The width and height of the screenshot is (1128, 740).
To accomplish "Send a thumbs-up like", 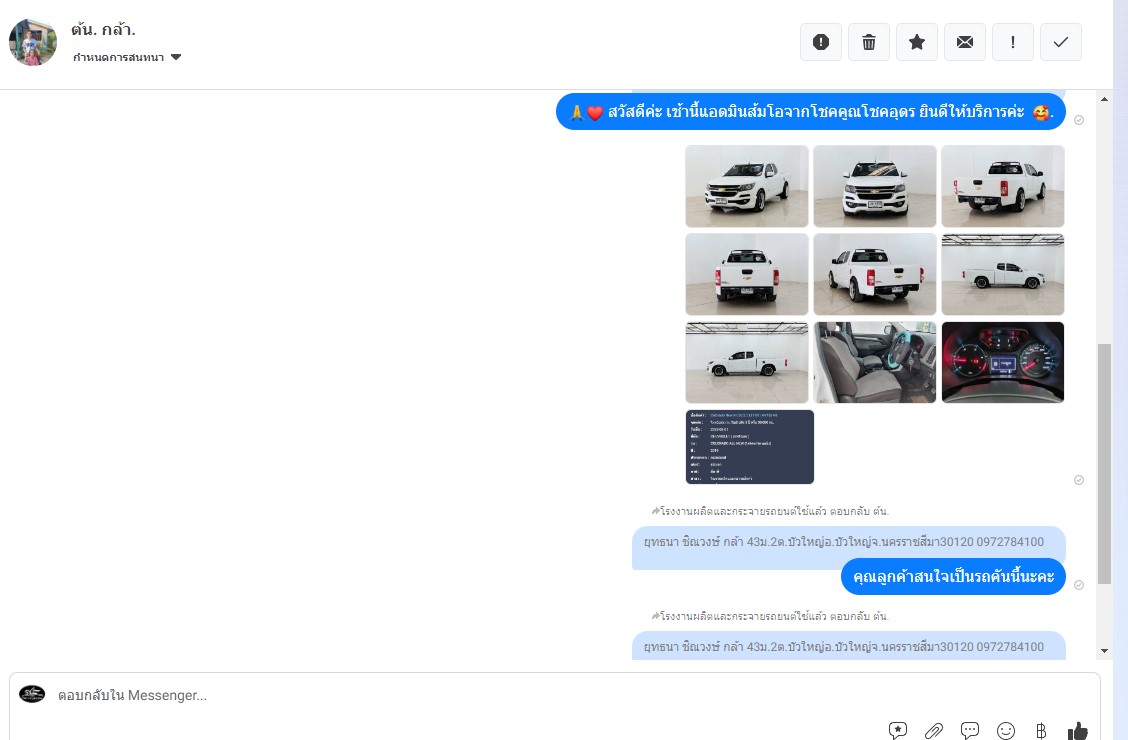I will click(x=1078, y=730).
